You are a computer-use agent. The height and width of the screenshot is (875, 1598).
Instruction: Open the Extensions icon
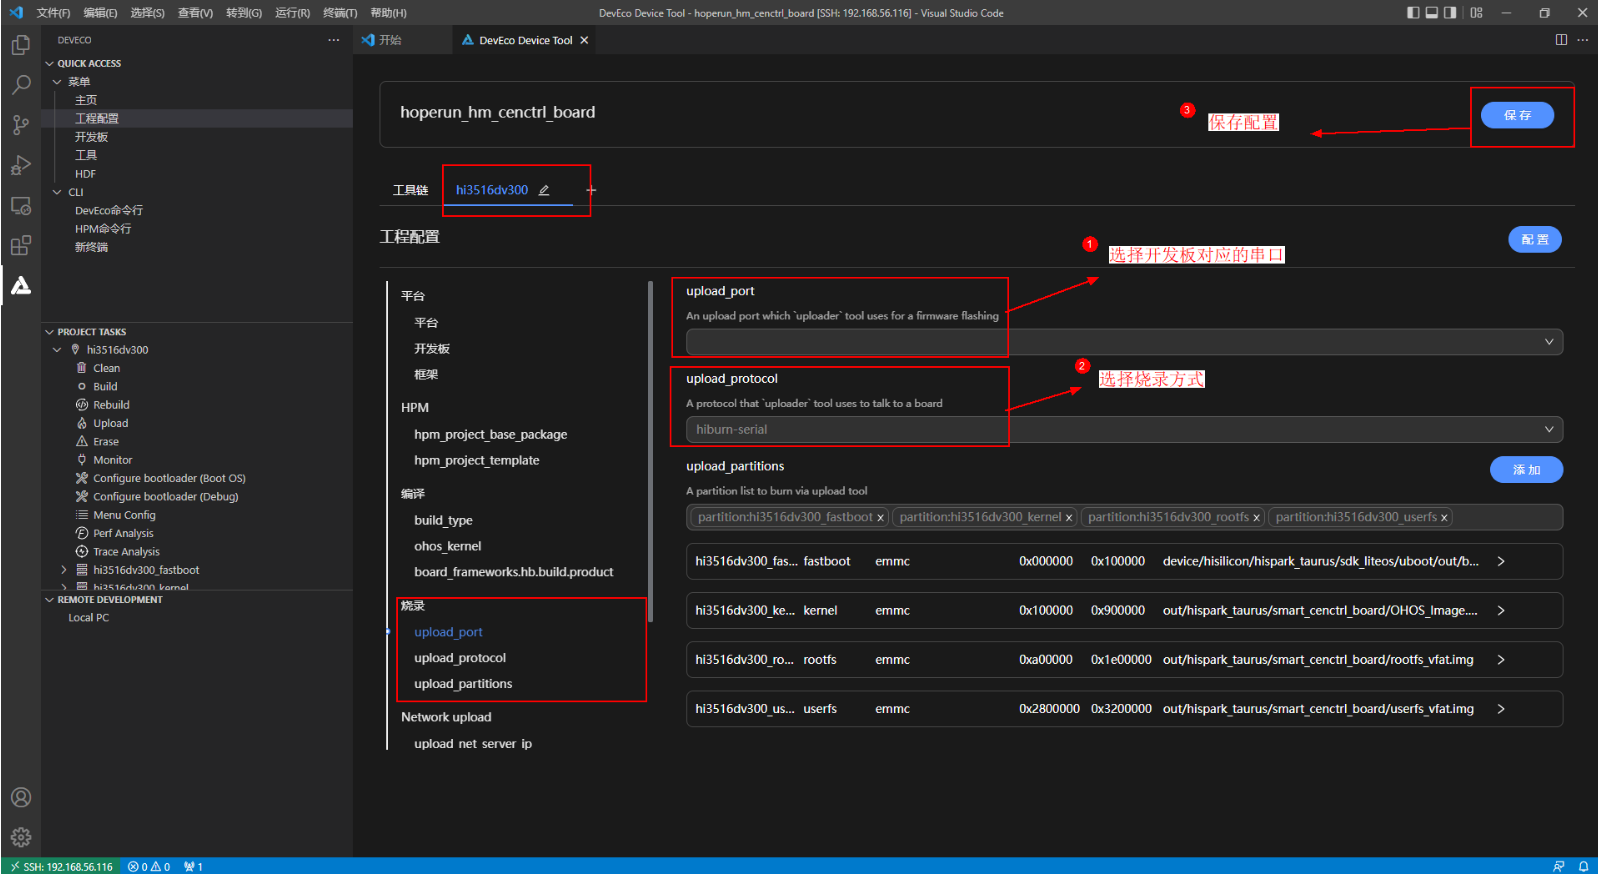(x=20, y=245)
